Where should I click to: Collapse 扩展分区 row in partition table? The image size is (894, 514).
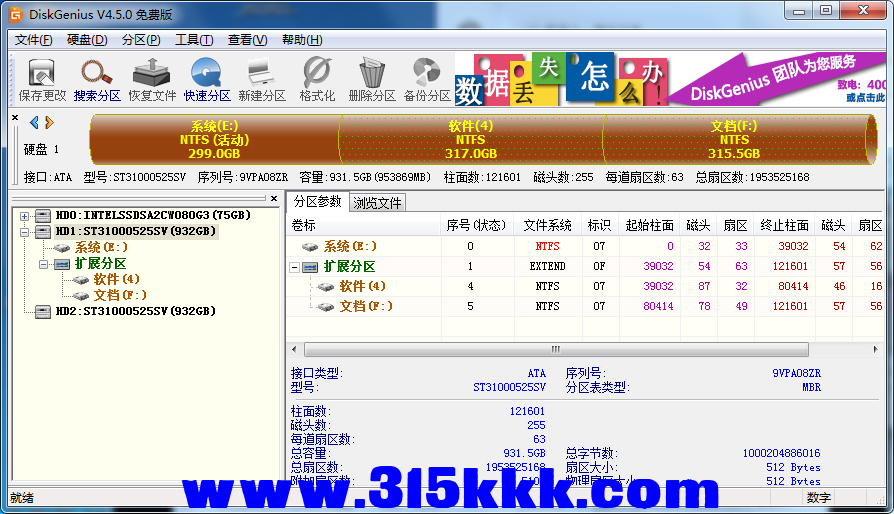click(294, 267)
